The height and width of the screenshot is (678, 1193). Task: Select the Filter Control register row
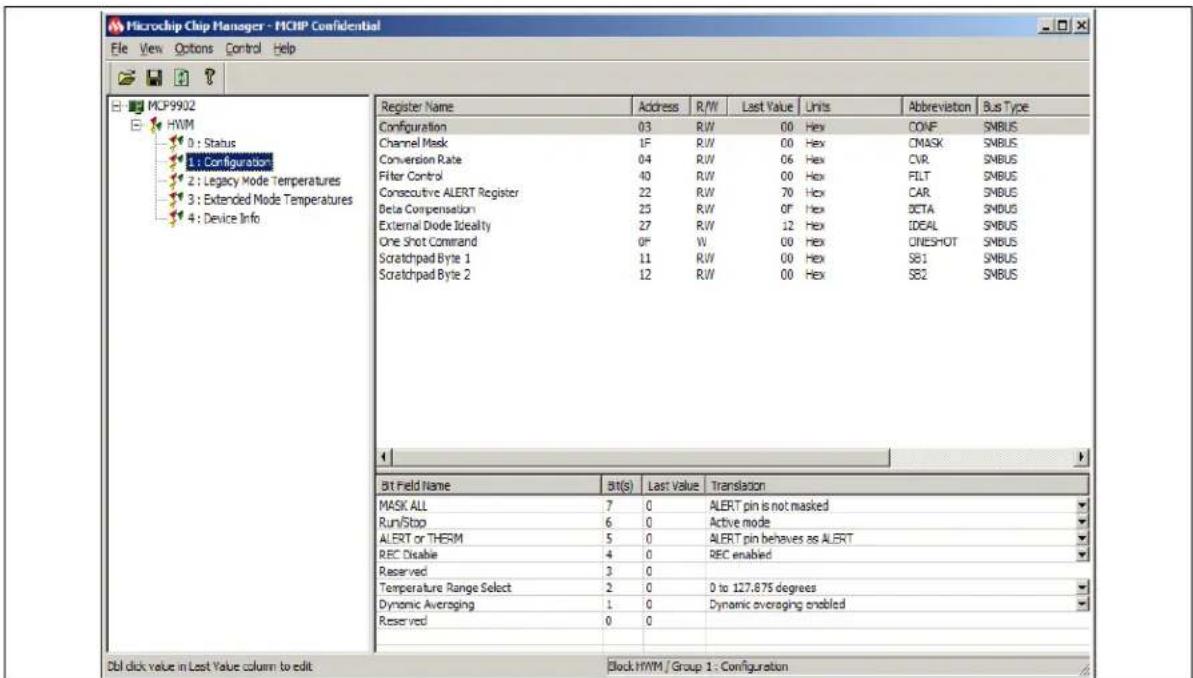coord(733,177)
